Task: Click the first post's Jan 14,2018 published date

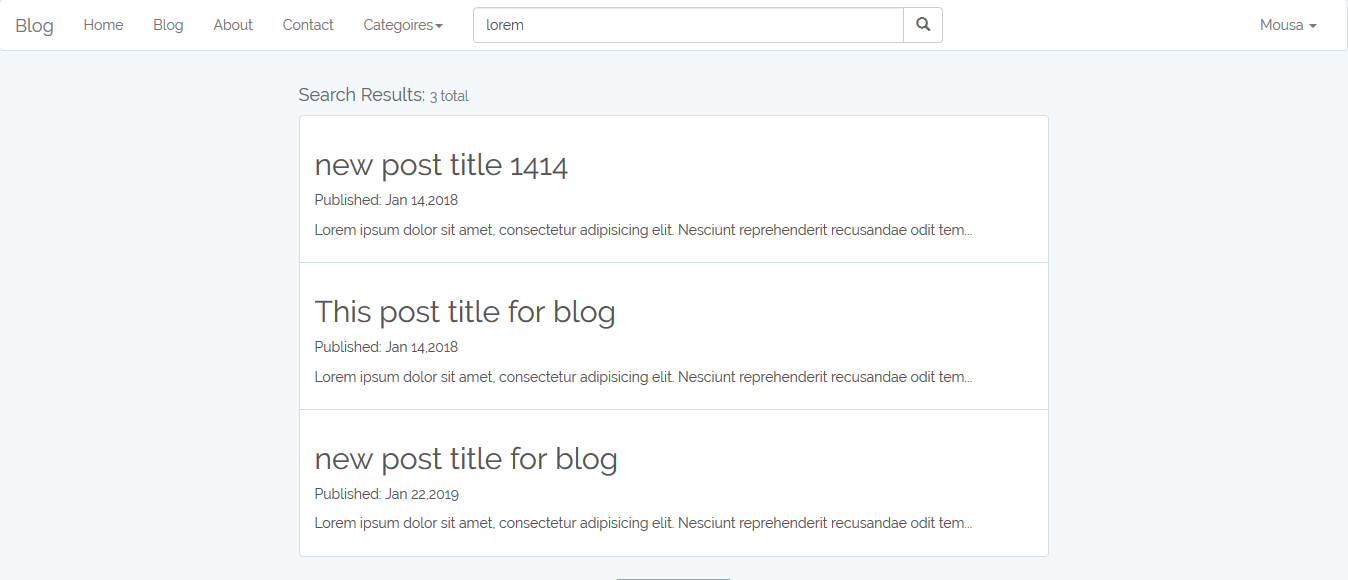Action: click(421, 200)
